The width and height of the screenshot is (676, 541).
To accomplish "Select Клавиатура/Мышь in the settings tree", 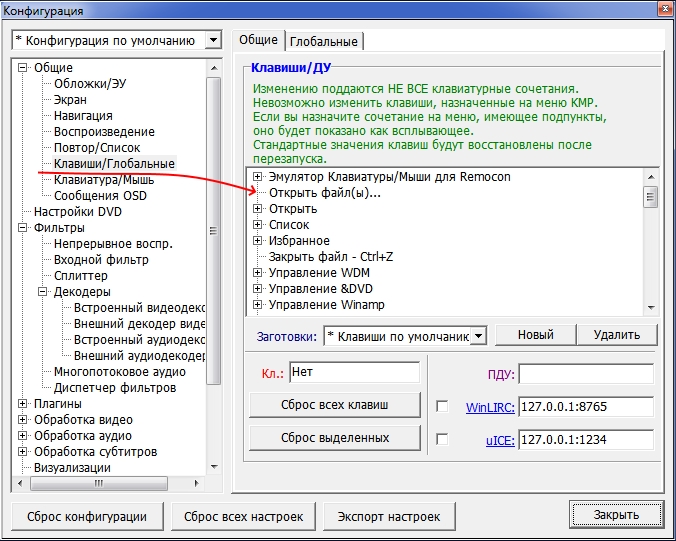I will point(103,180).
